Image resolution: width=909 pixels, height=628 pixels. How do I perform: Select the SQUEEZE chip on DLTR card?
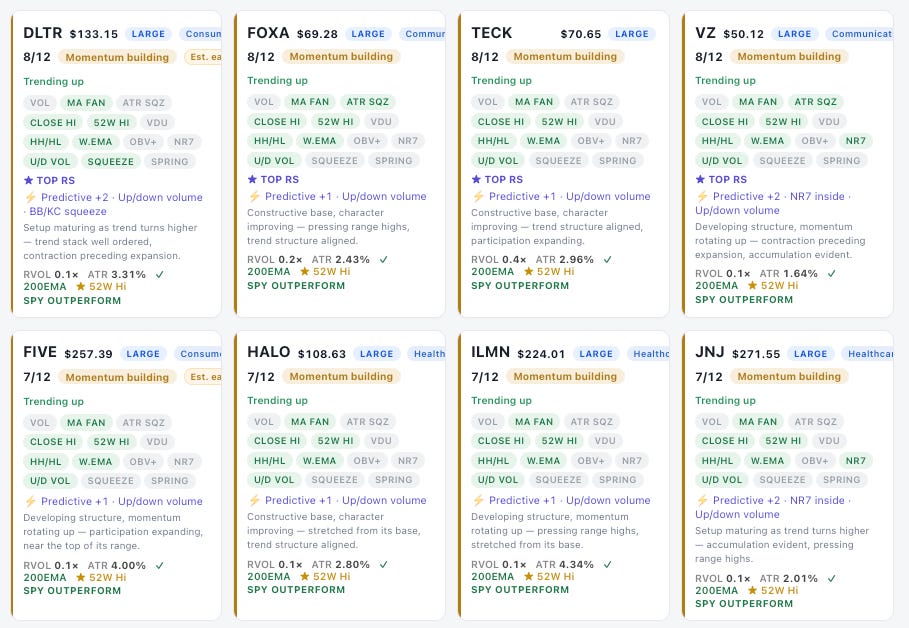coord(110,161)
